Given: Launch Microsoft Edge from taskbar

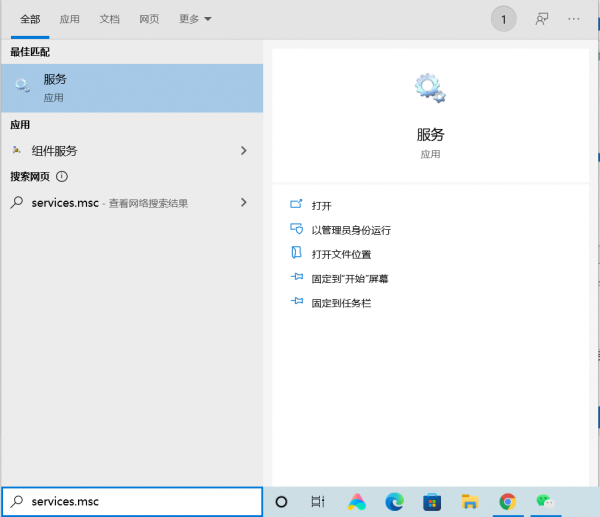Looking at the screenshot, I should pos(394,502).
